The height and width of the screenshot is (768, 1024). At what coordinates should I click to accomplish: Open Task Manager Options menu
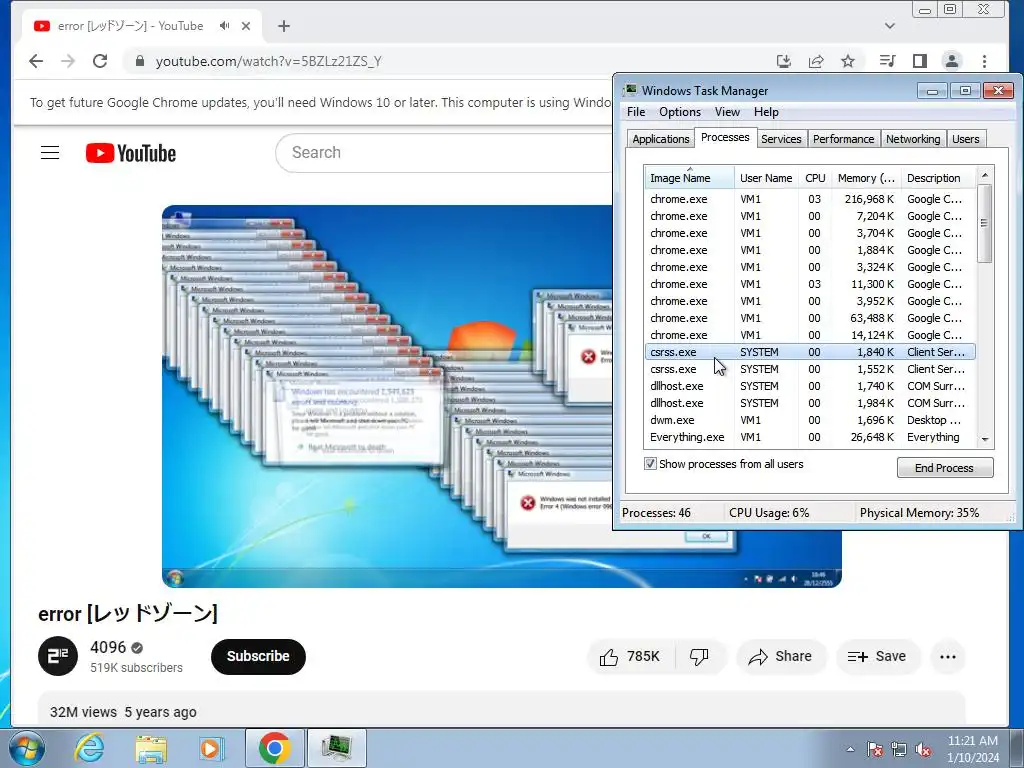point(680,112)
